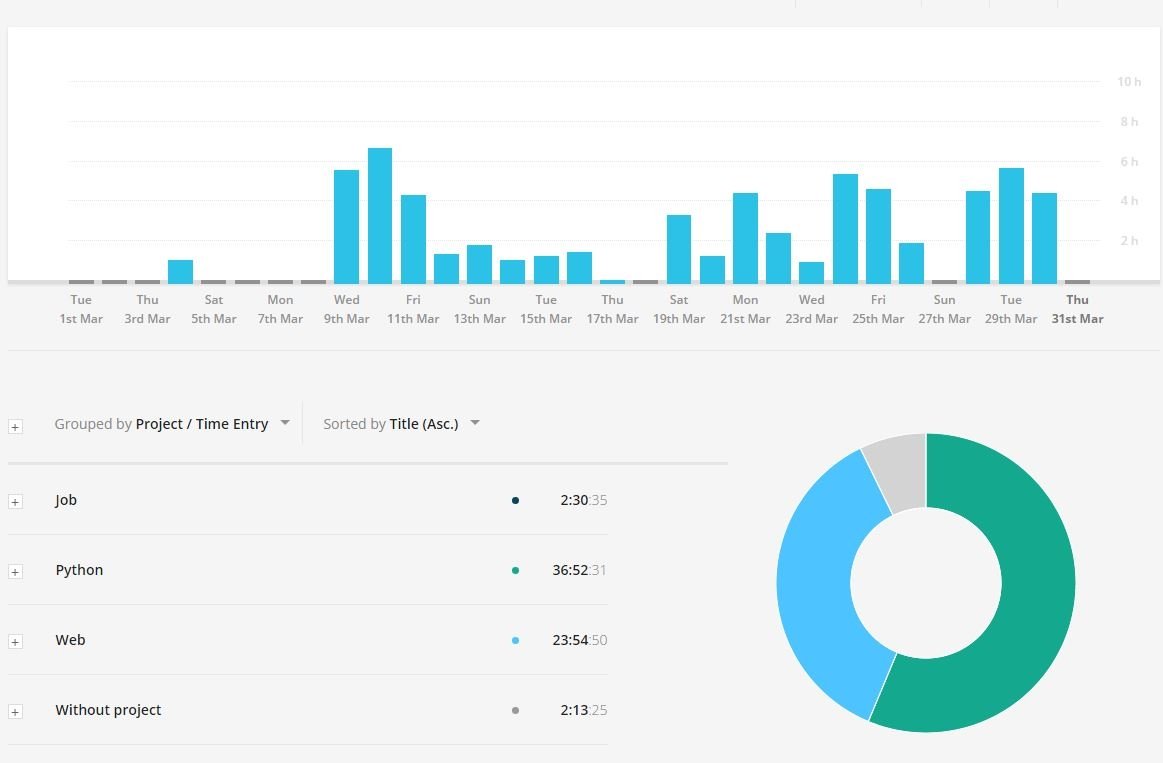Expand the Without project row

coord(15,711)
